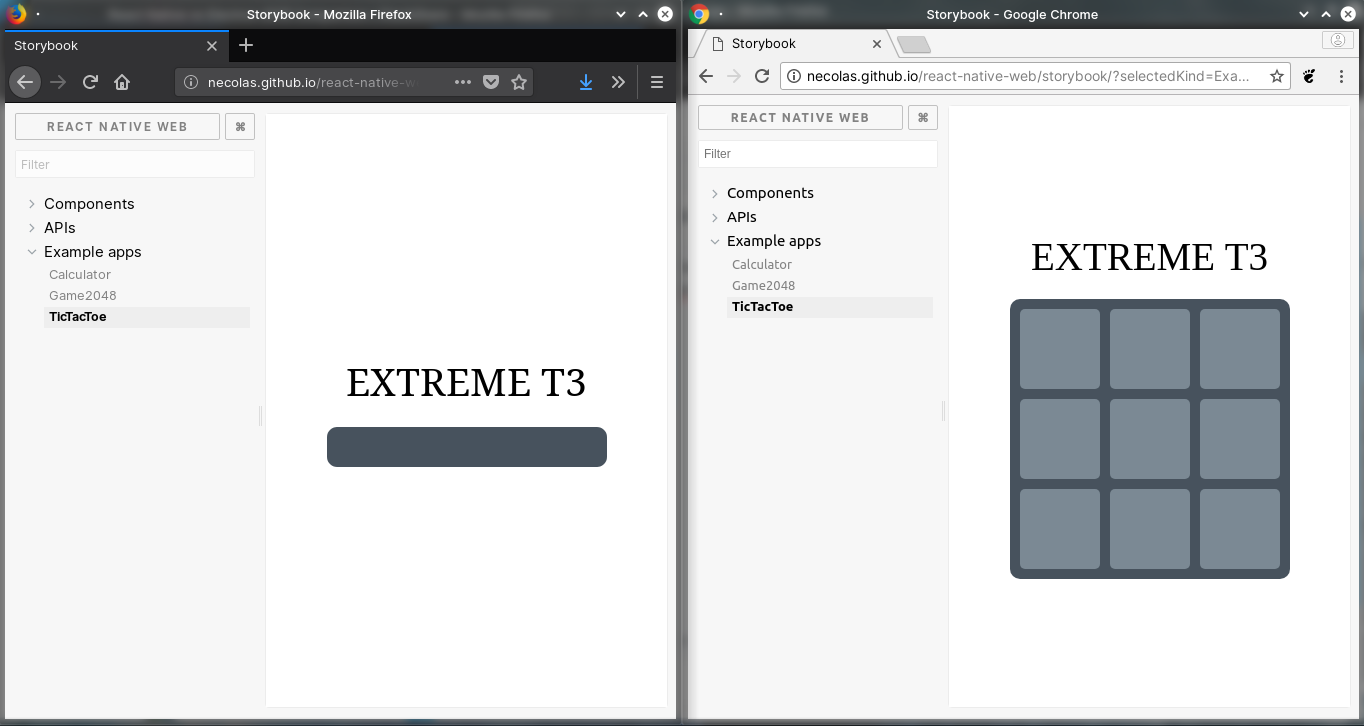Close the Storybook tab in Firefox
1364x726 pixels.
point(212,46)
